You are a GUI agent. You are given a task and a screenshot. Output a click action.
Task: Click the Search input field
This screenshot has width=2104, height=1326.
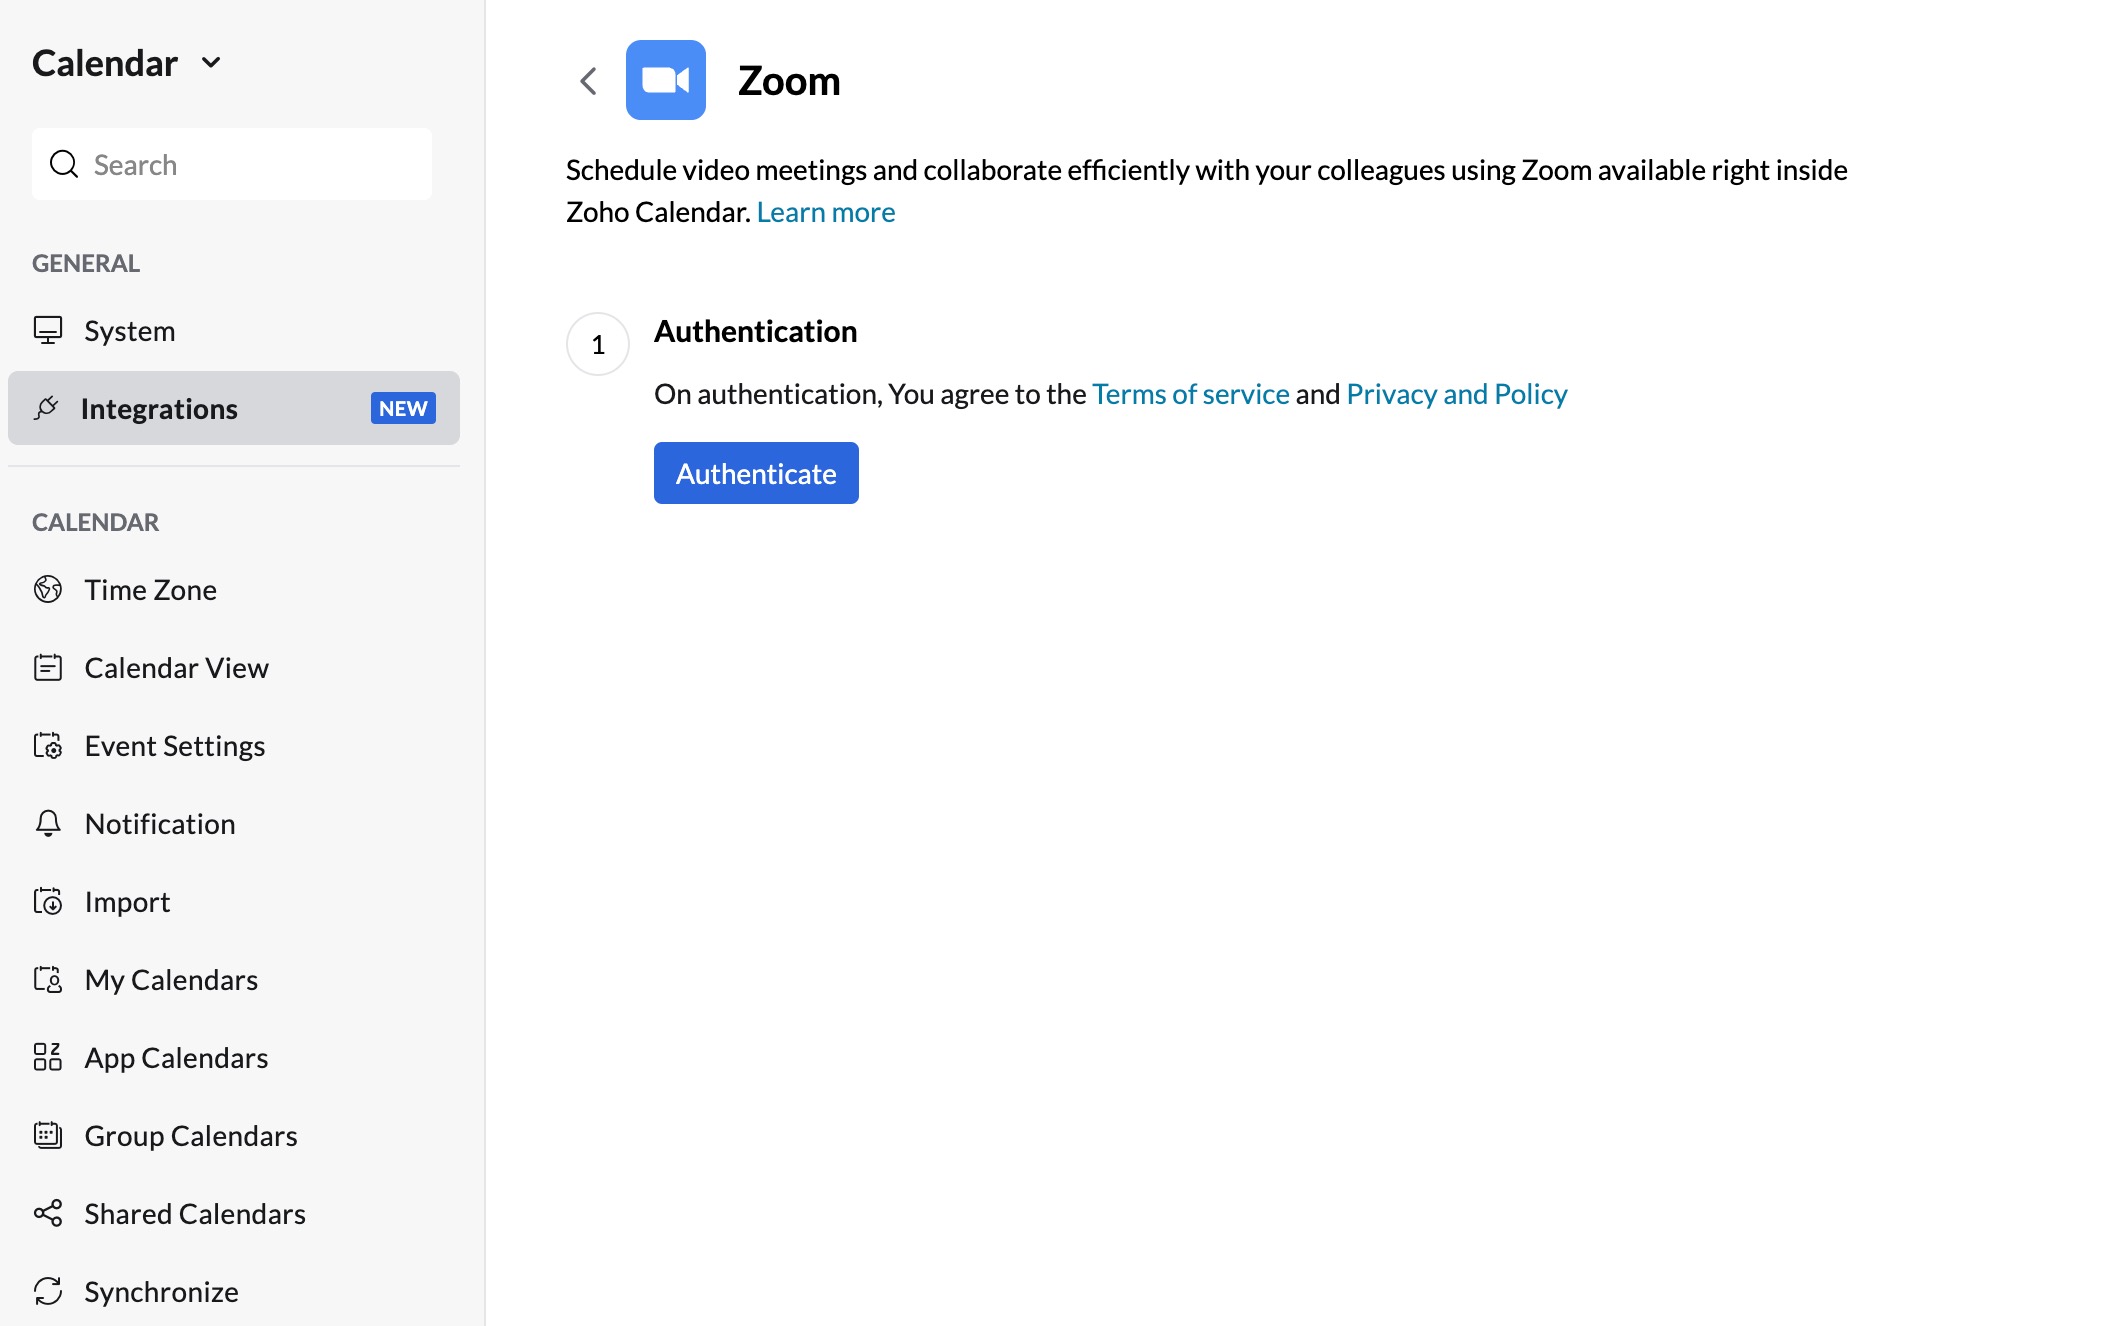232,164
